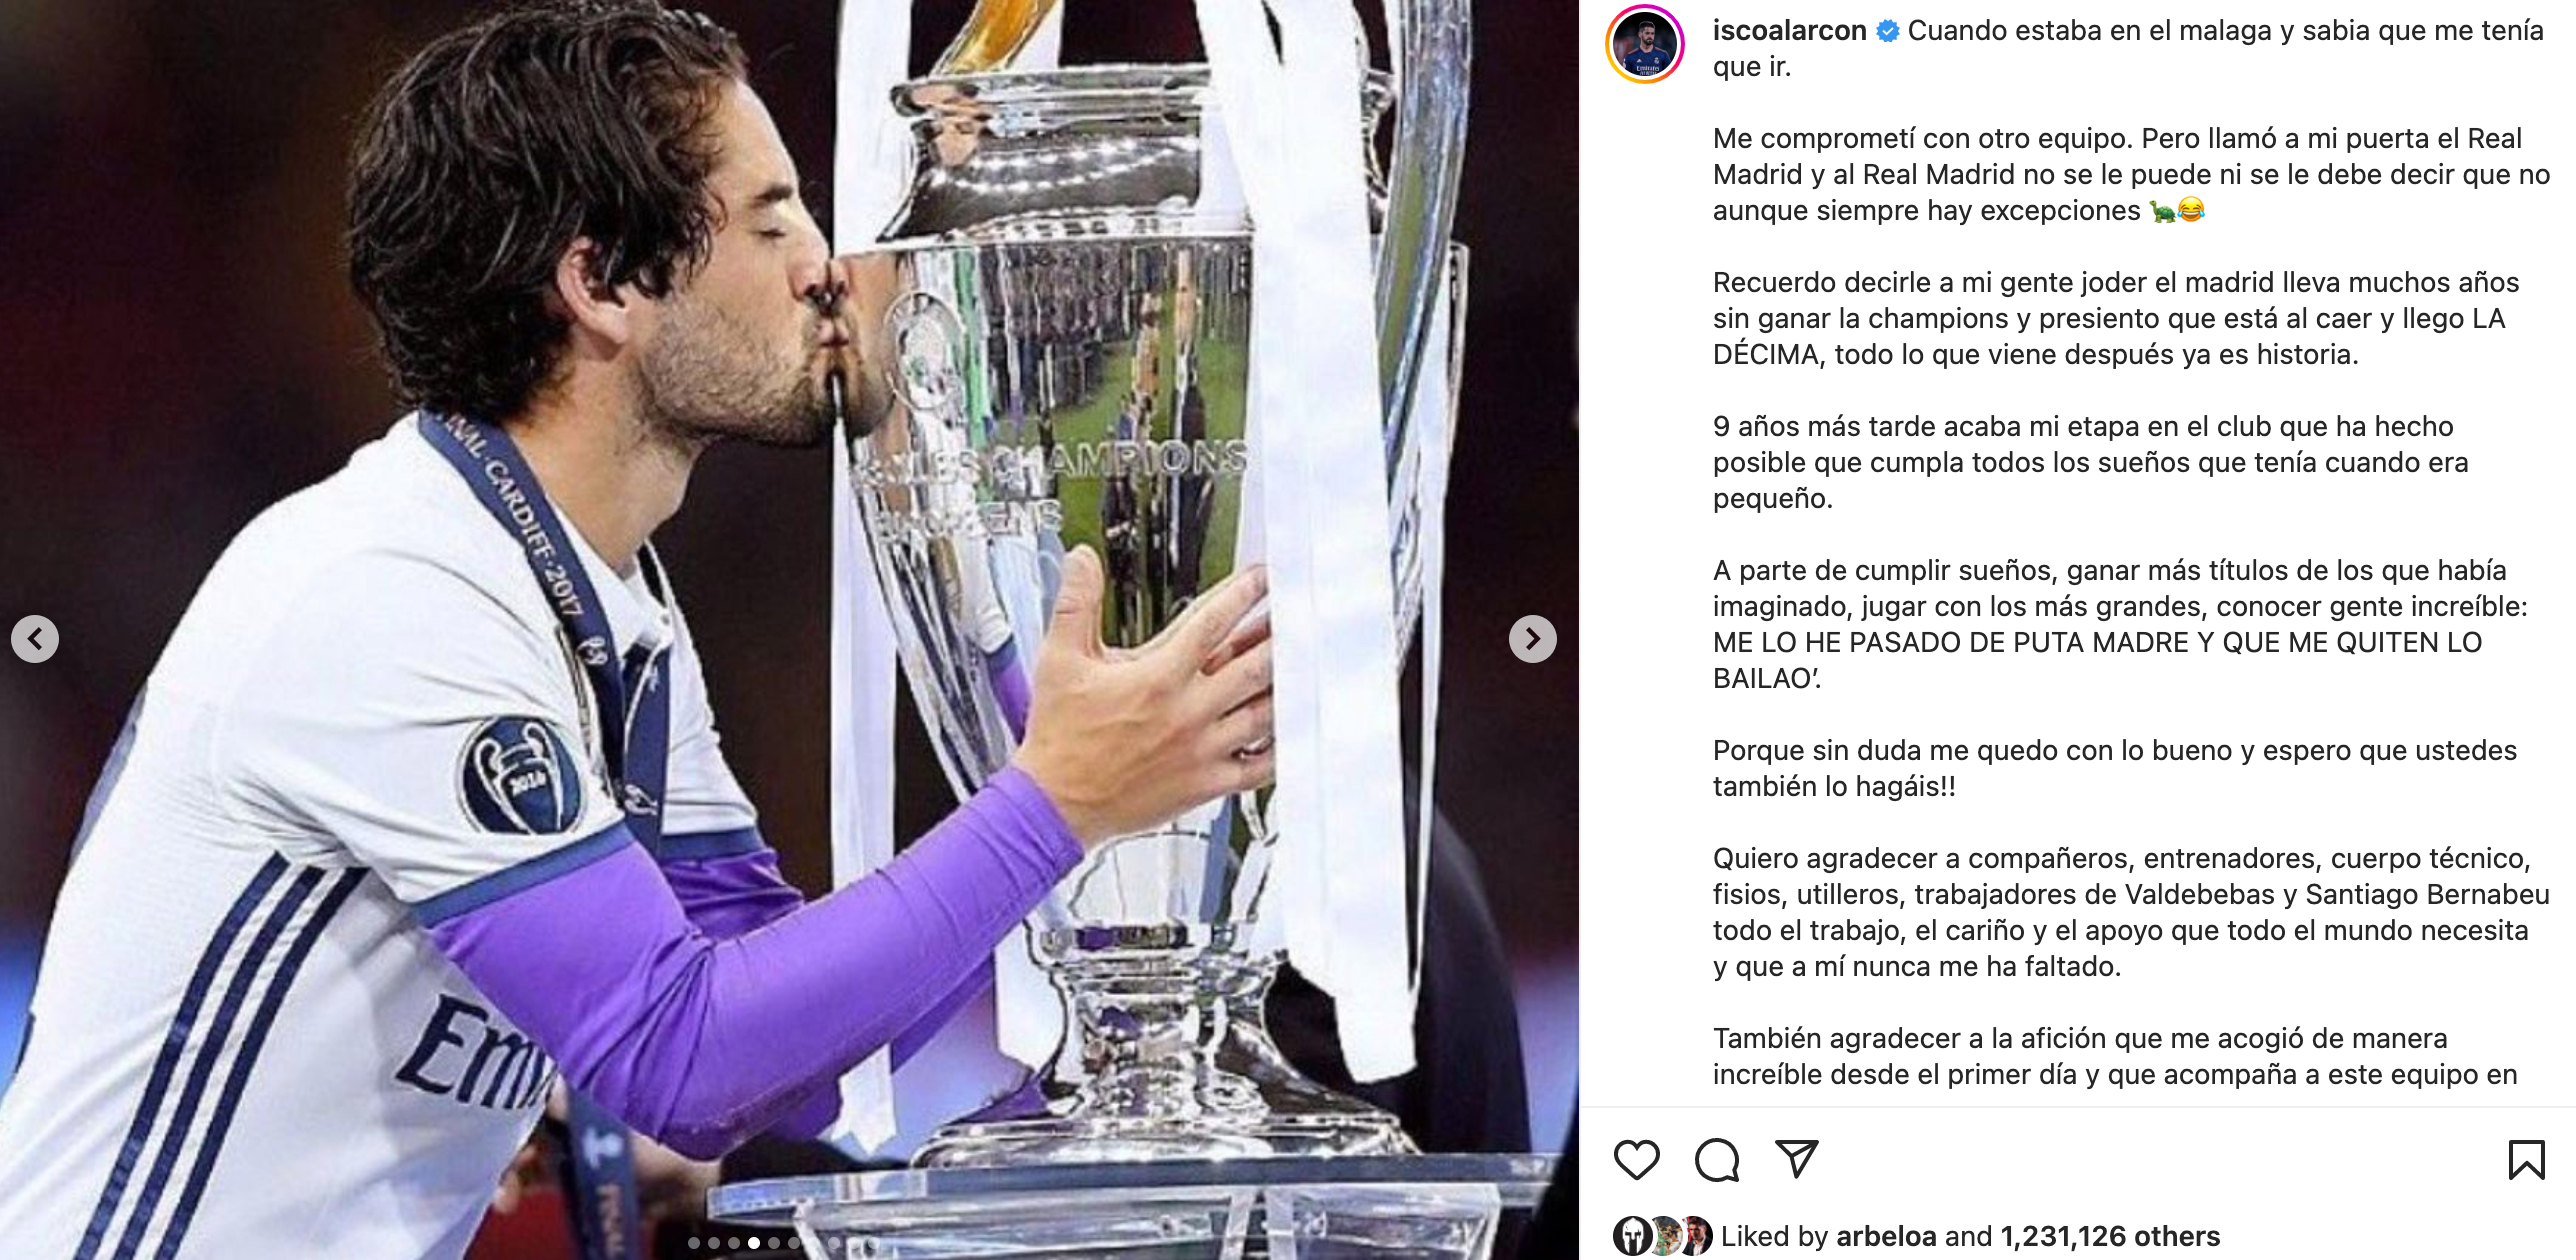View the 1,231,126 others who liked

pyautogui.click(x=2110, y=1236)
